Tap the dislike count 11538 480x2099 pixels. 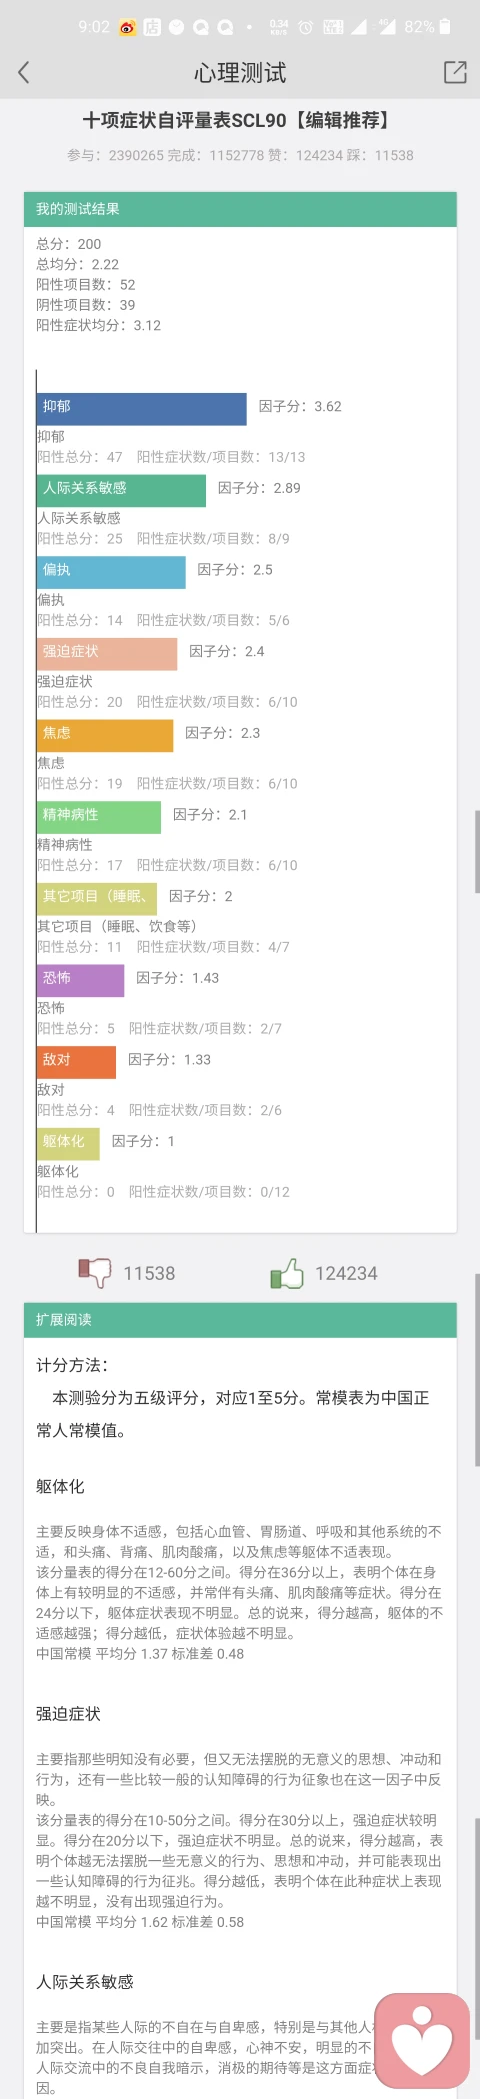pyautogui.click(x=149, y=1273)
